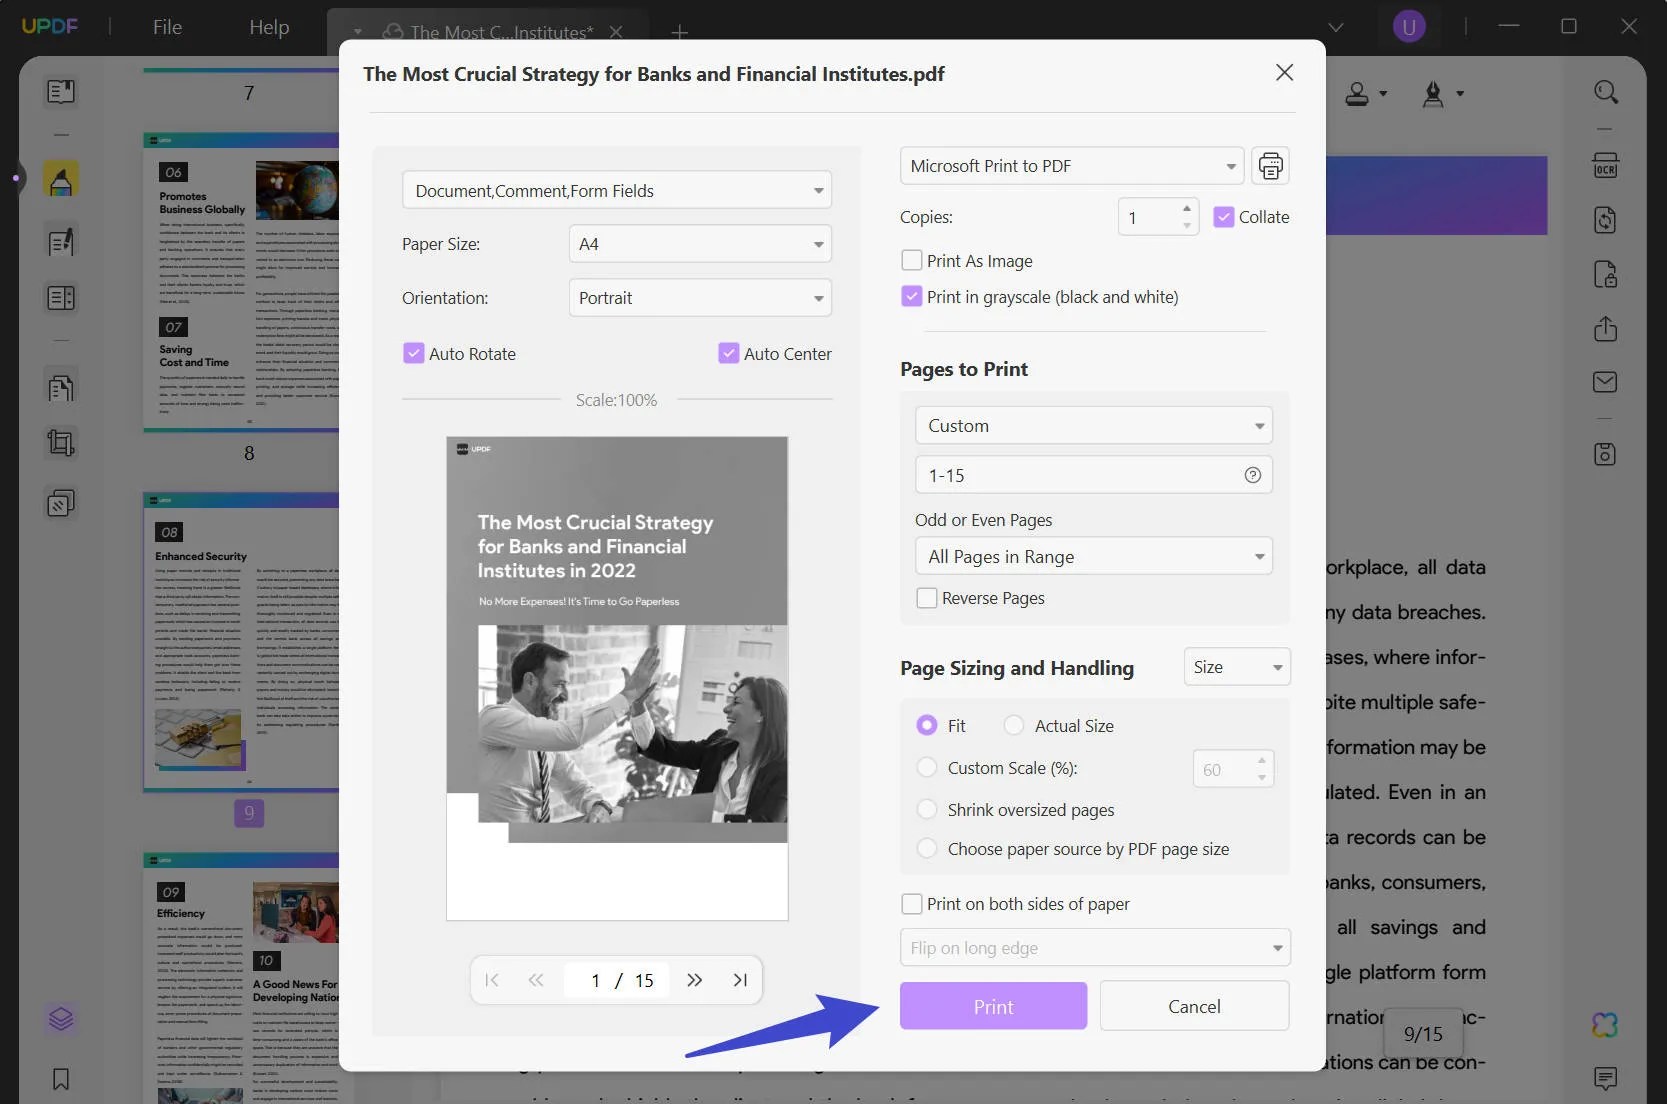Cancel the print dialog
This screenshot has width=1667, height=1104.
[1194, 1006]
